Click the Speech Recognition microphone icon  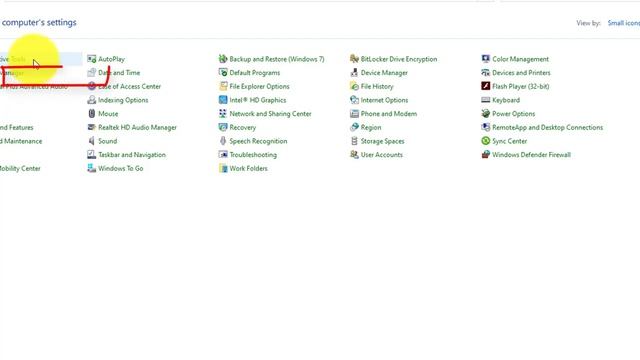pos(223,141)
